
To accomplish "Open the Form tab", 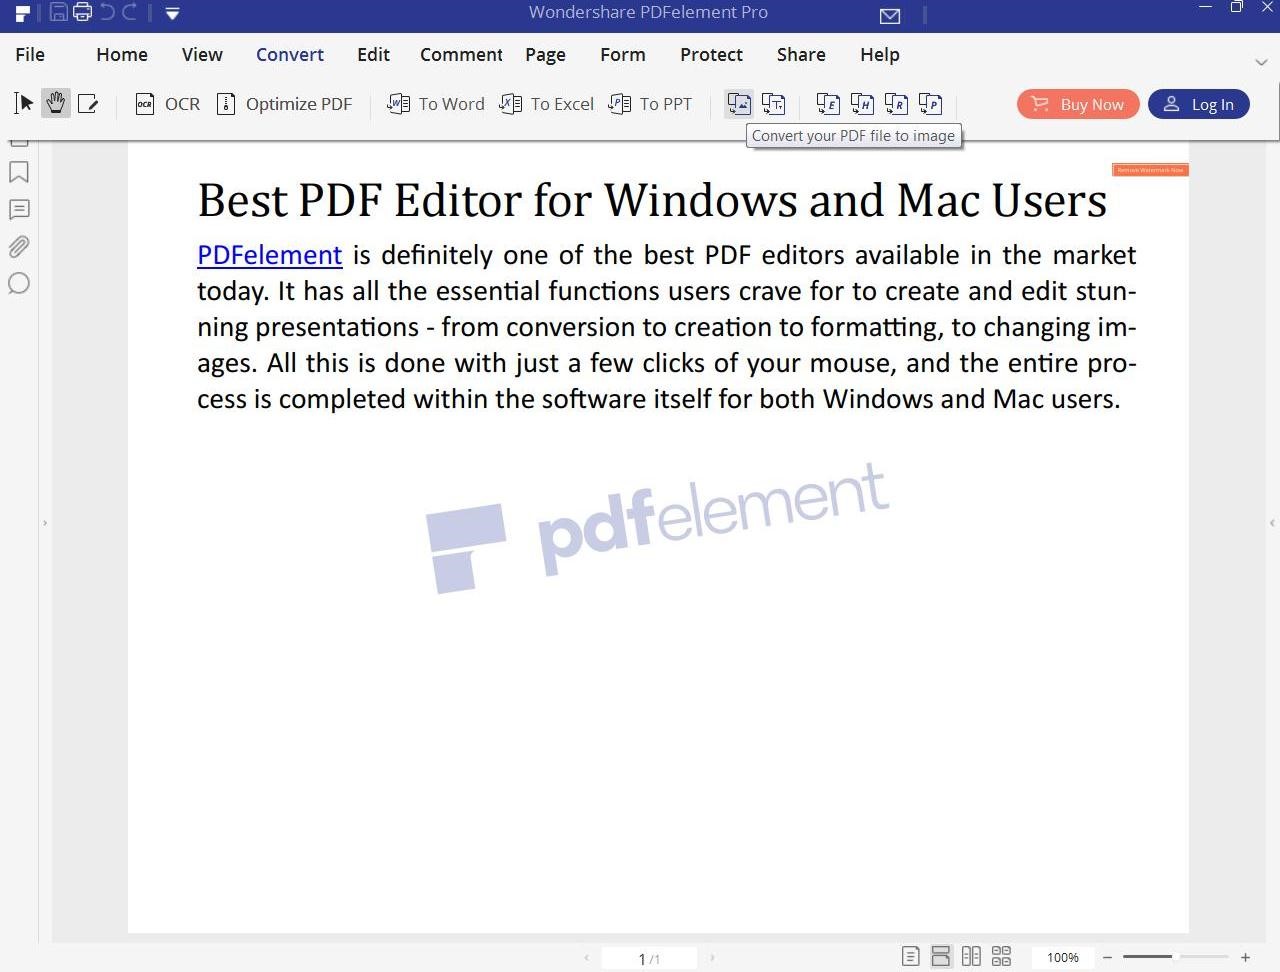I will click(x=623, y=55).
